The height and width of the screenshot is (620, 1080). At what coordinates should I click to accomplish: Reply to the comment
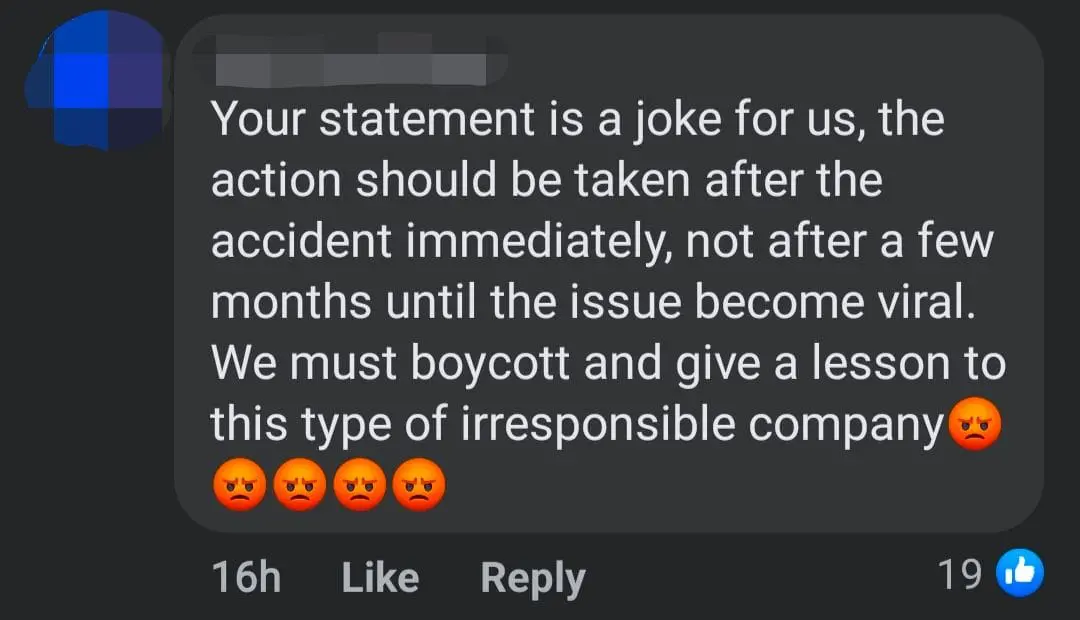coord(532,577)
